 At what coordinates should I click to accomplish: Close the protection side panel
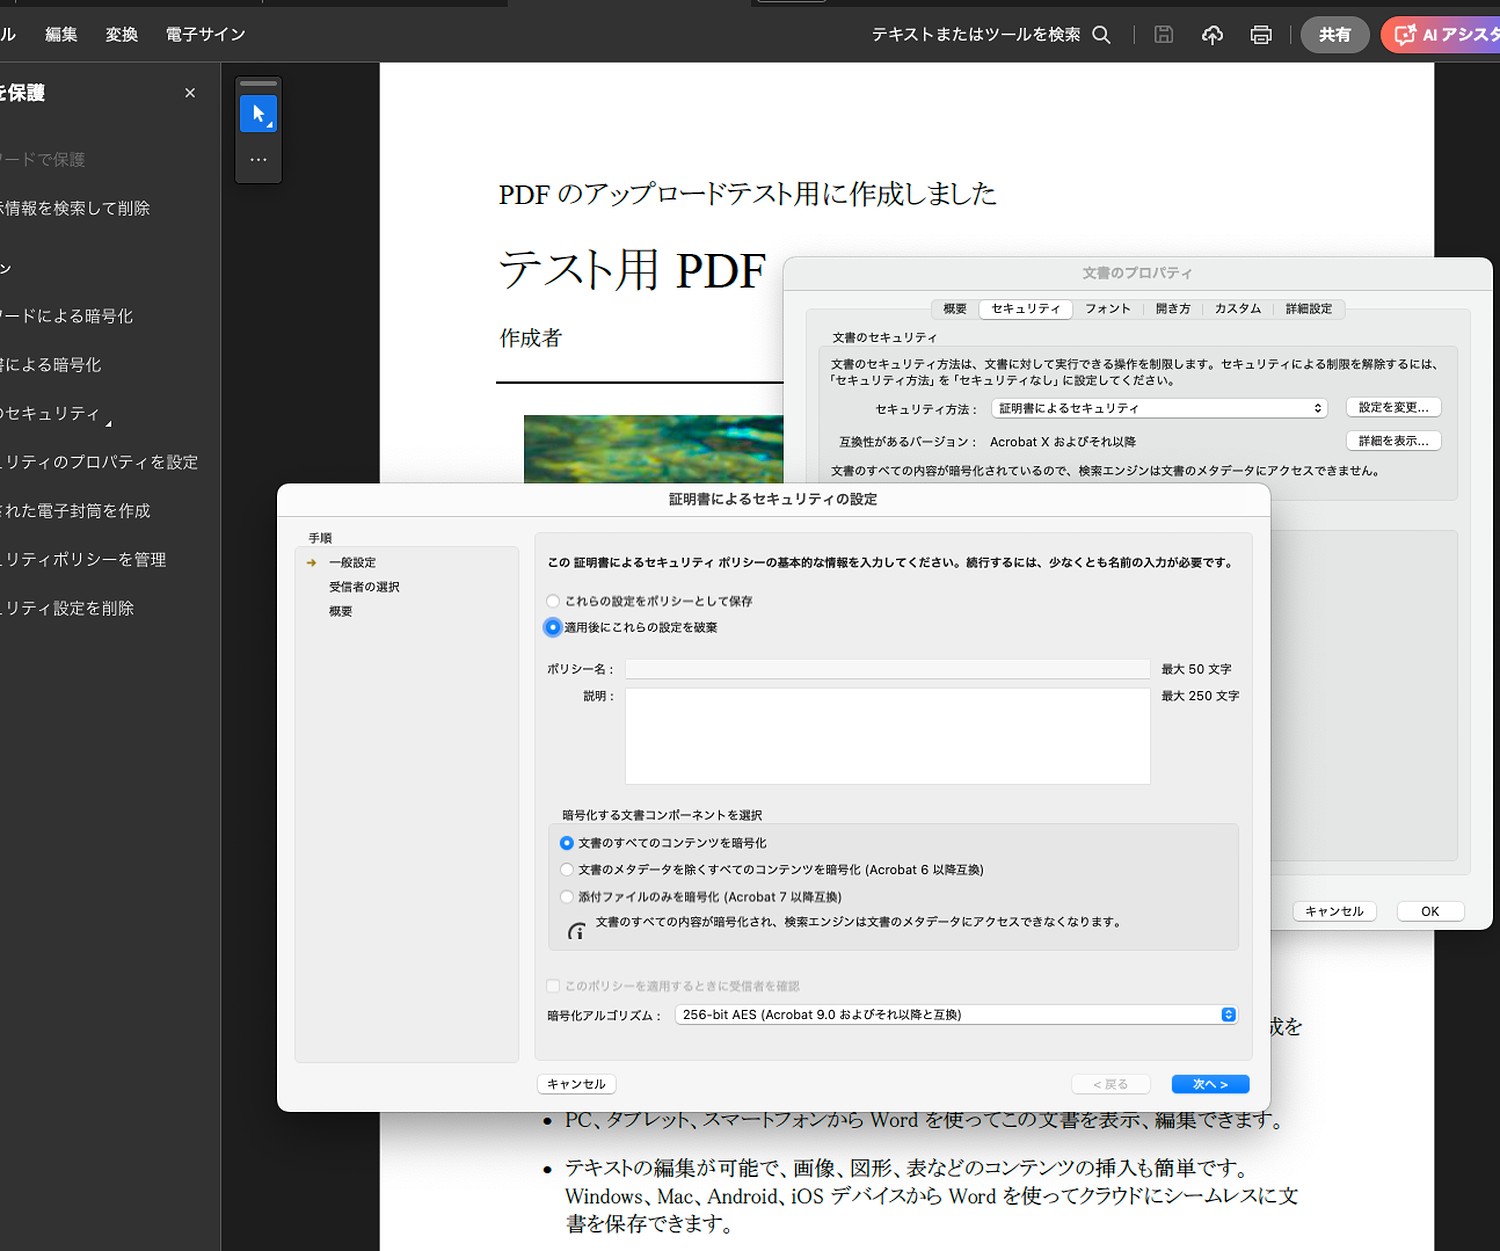[x=190, y=93]
